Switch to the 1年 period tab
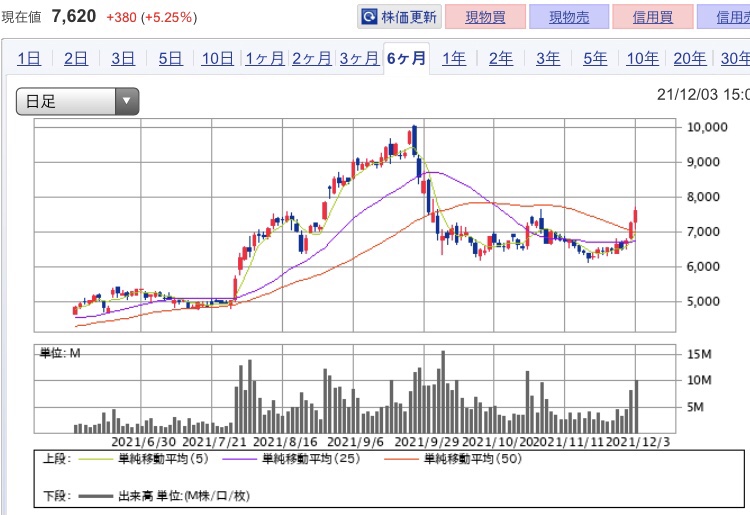This screenshot has height=515, width=750. tap(454, 59)
